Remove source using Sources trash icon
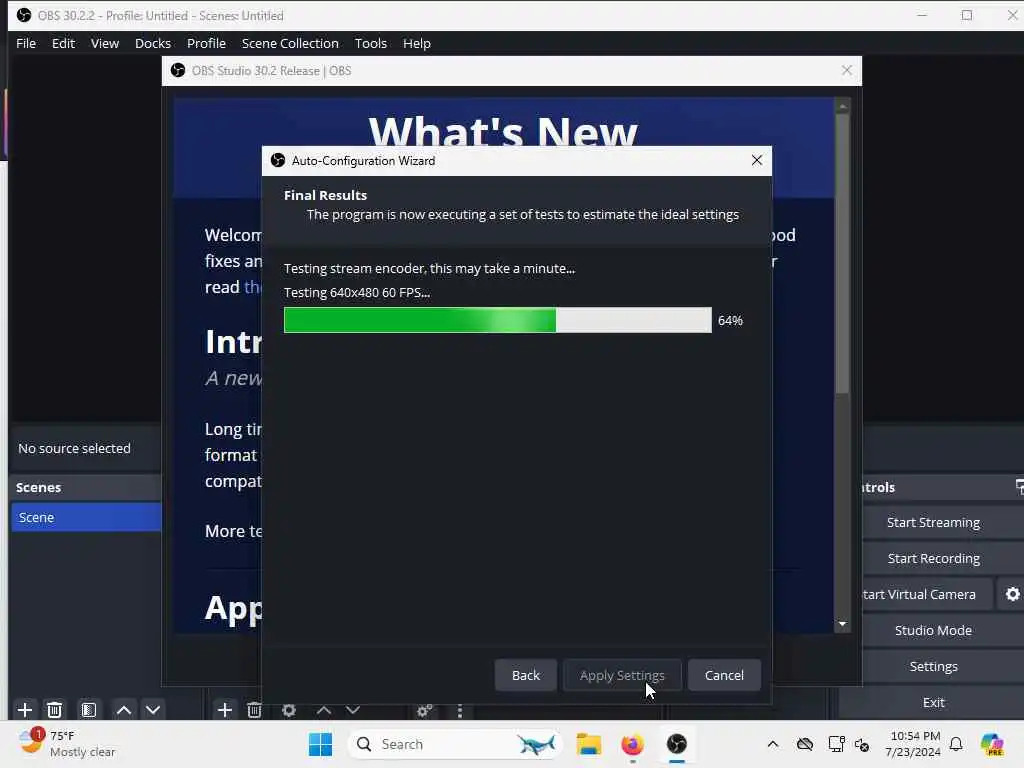 coord(254,710)
